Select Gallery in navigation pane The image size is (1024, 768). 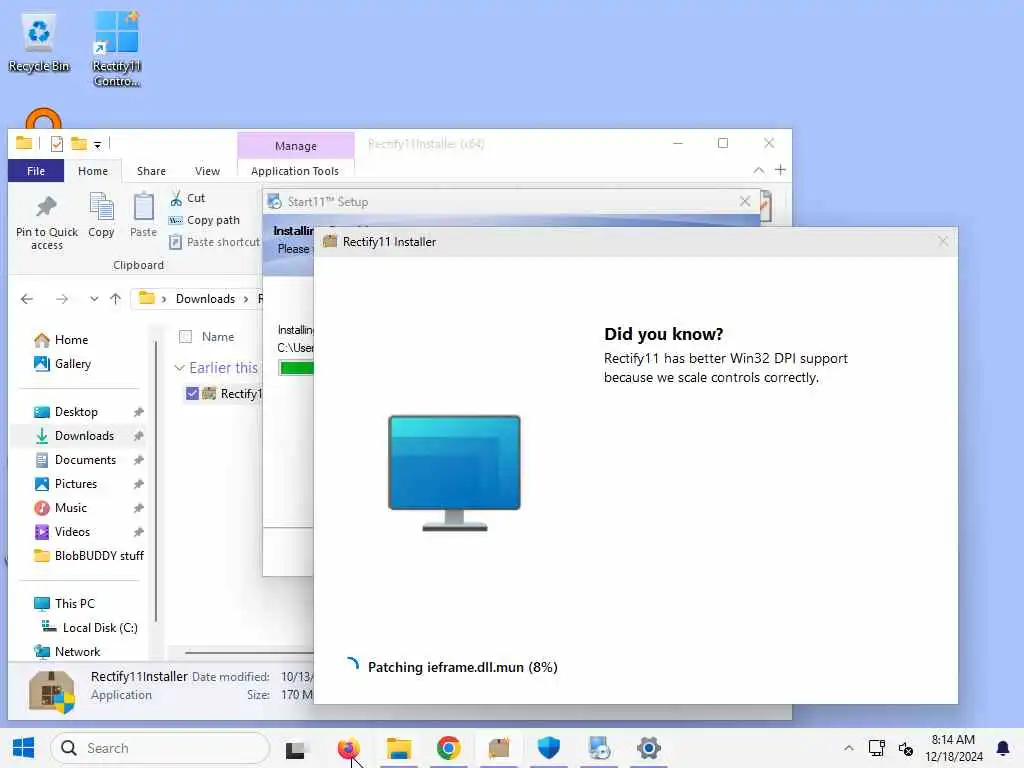pyautogui.click(x=63, y=364)
